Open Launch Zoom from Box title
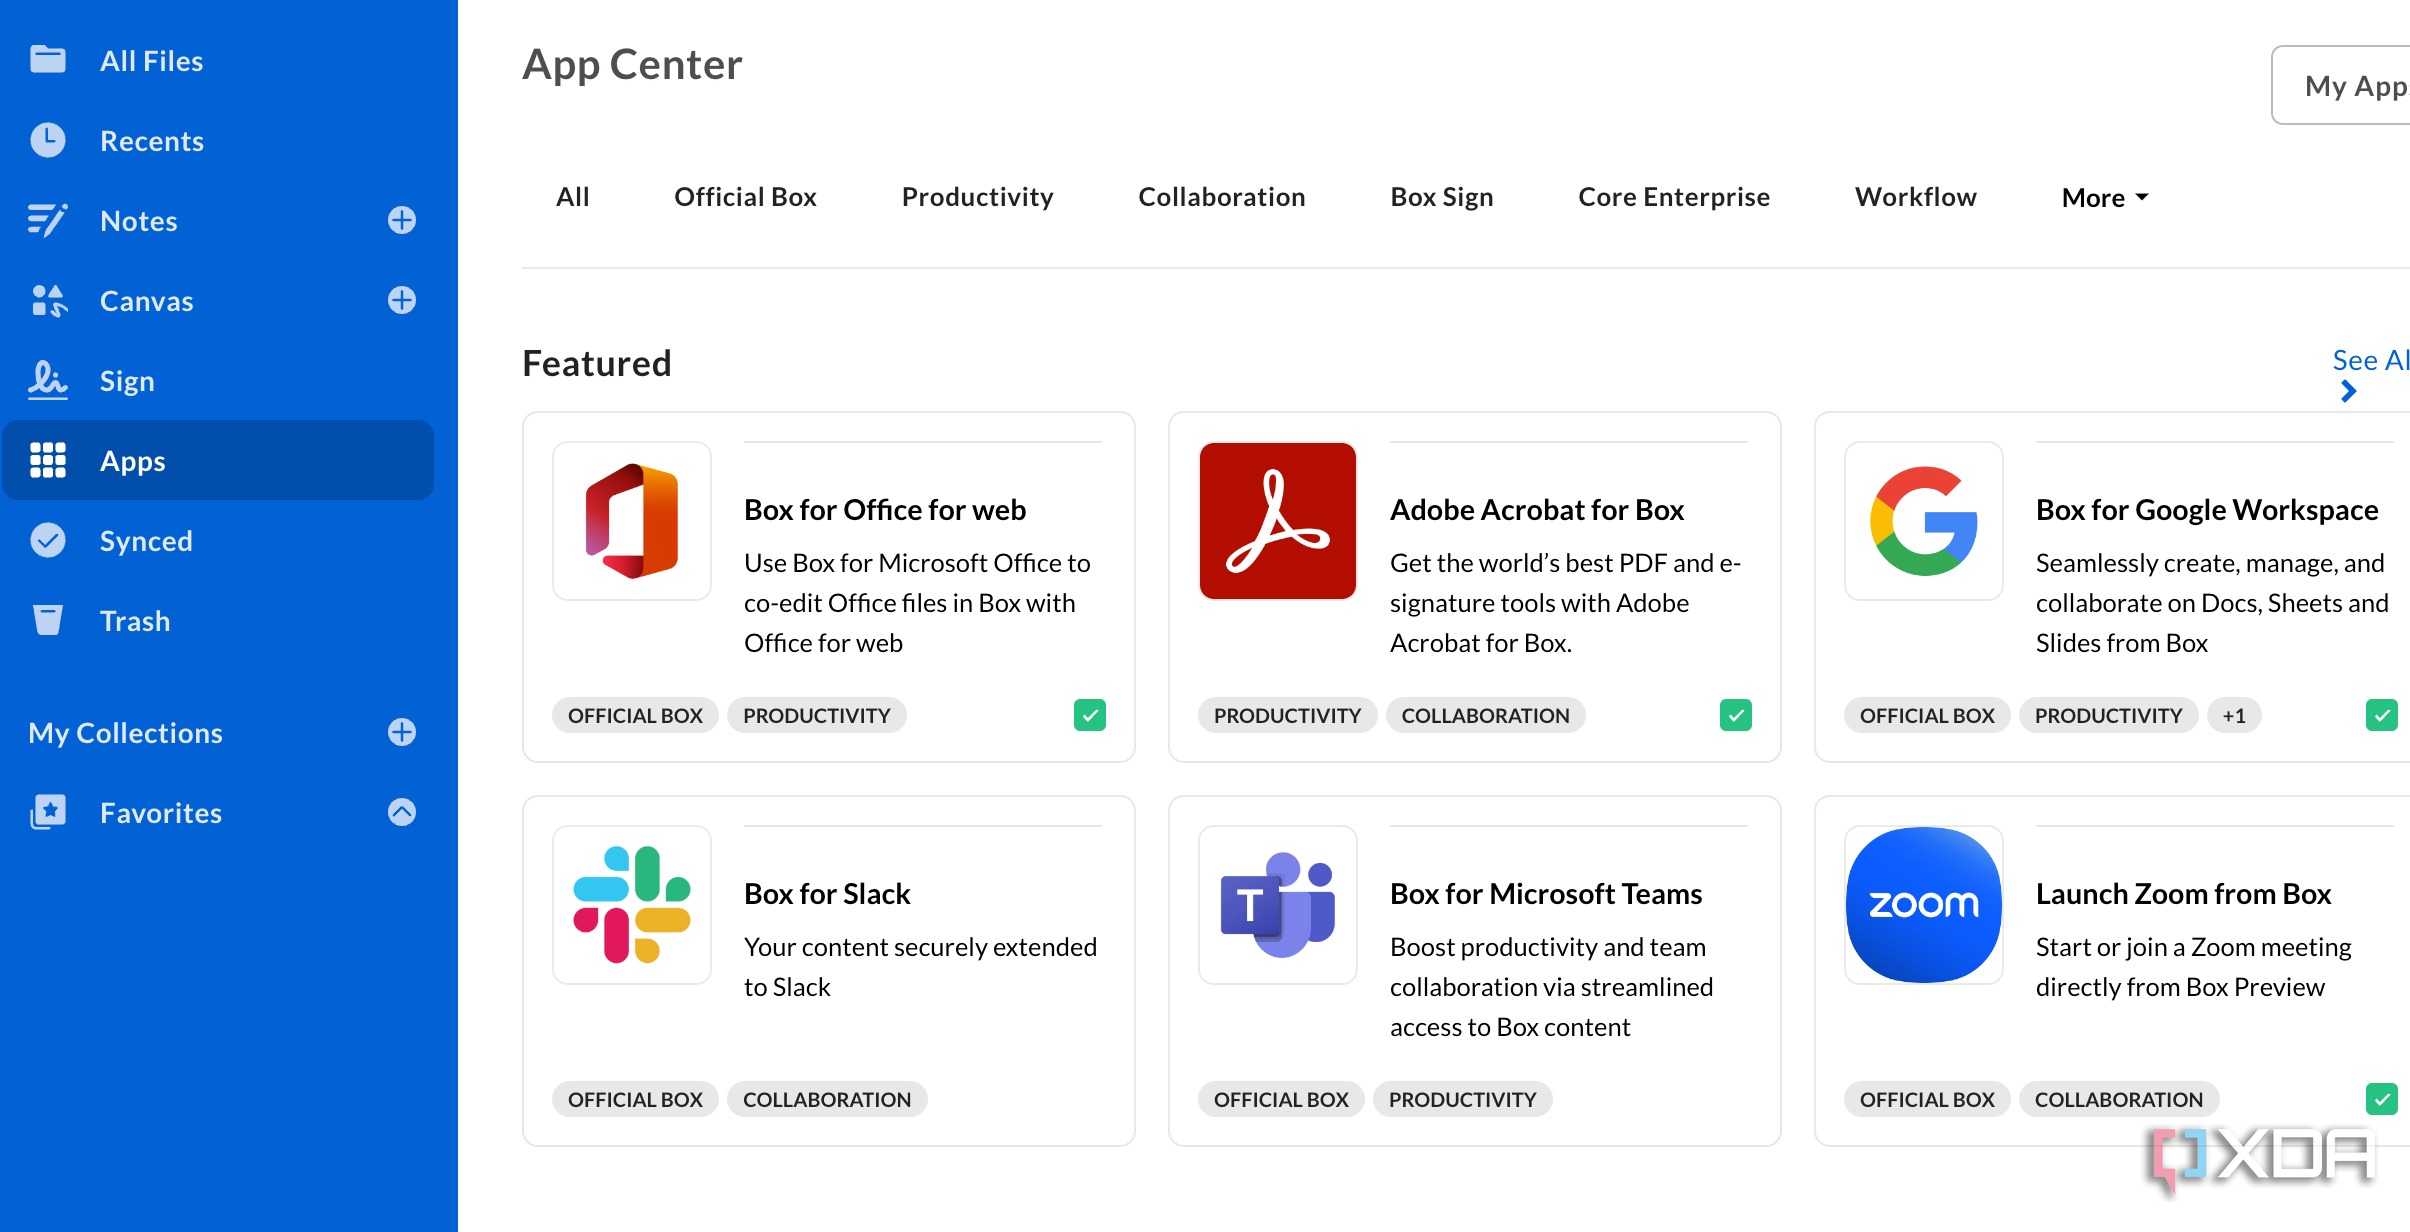This screenshot has height=1232, width=2410. click(2183, 894)
